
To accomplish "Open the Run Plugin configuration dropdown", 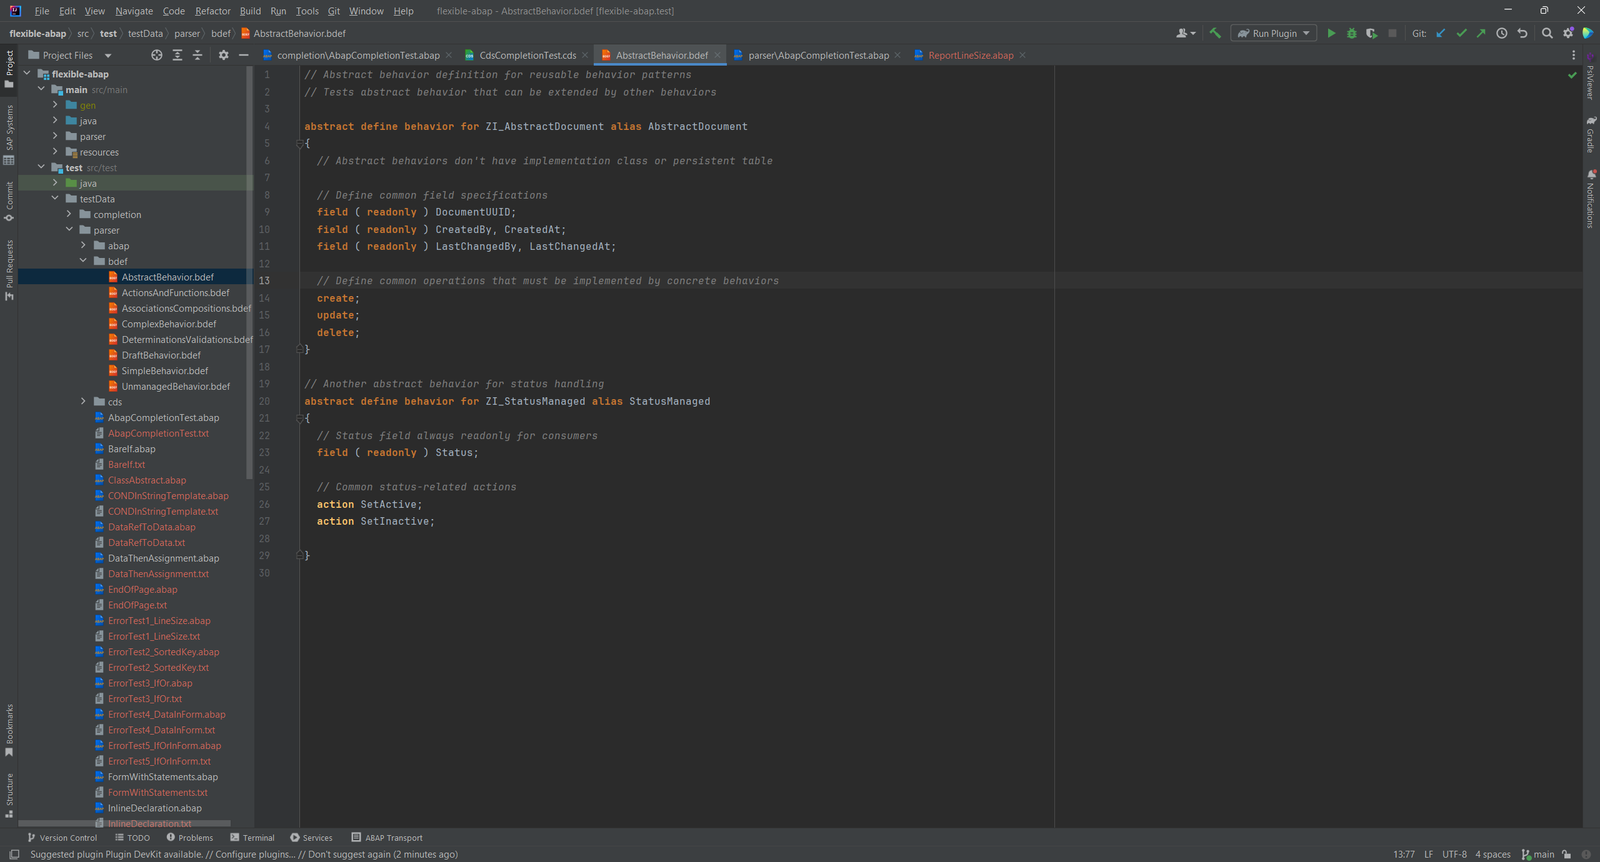I will (x=1274, y=33).
